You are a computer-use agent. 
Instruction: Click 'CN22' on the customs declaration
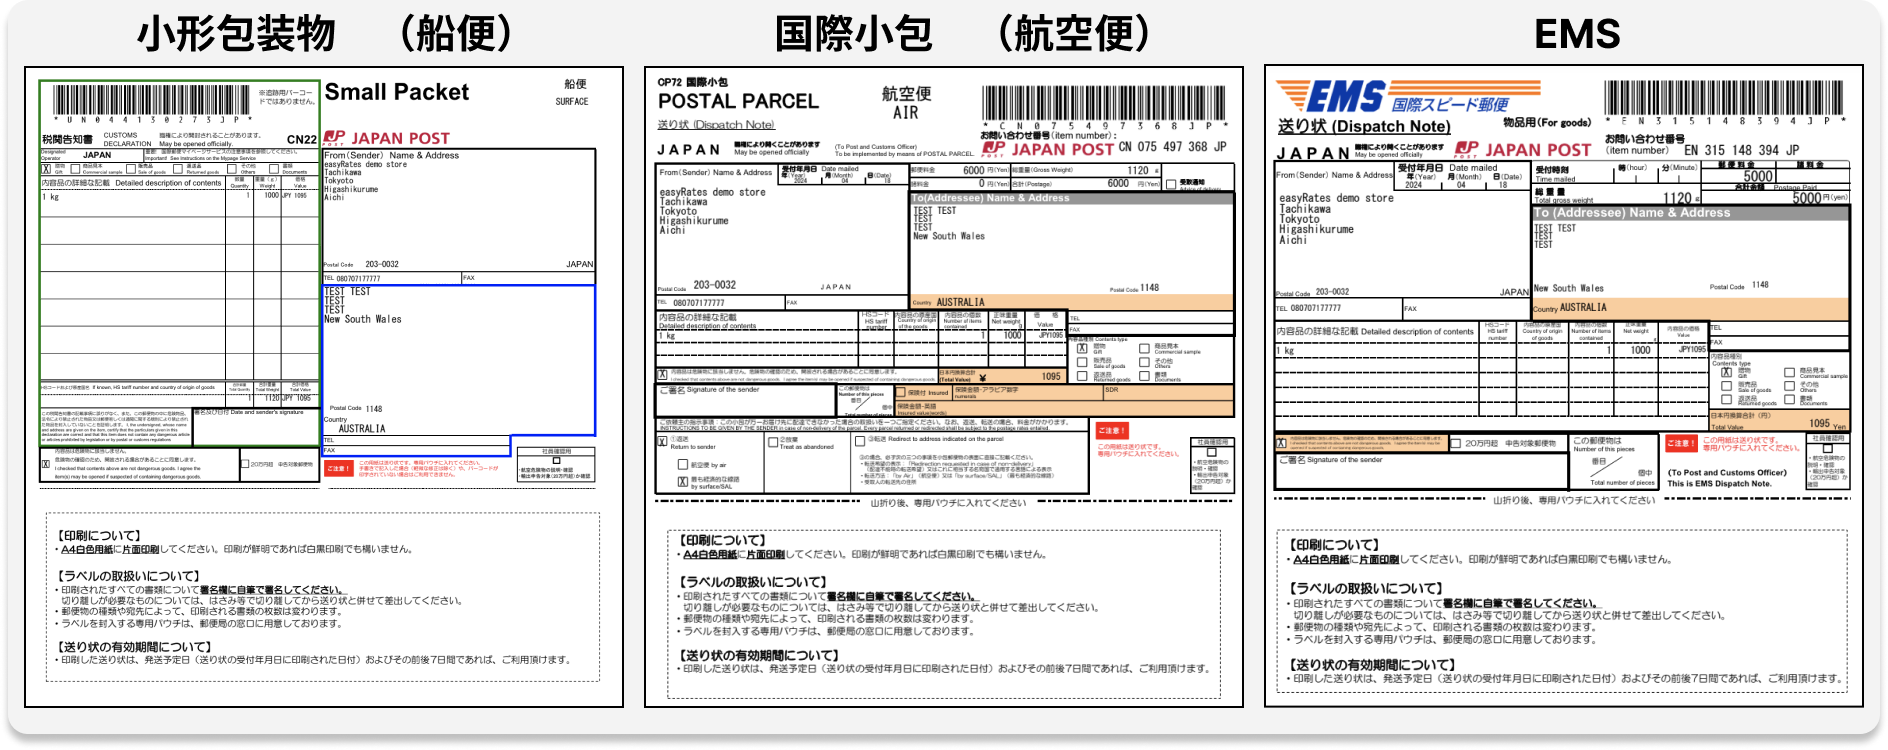click(x=302, y=140)
